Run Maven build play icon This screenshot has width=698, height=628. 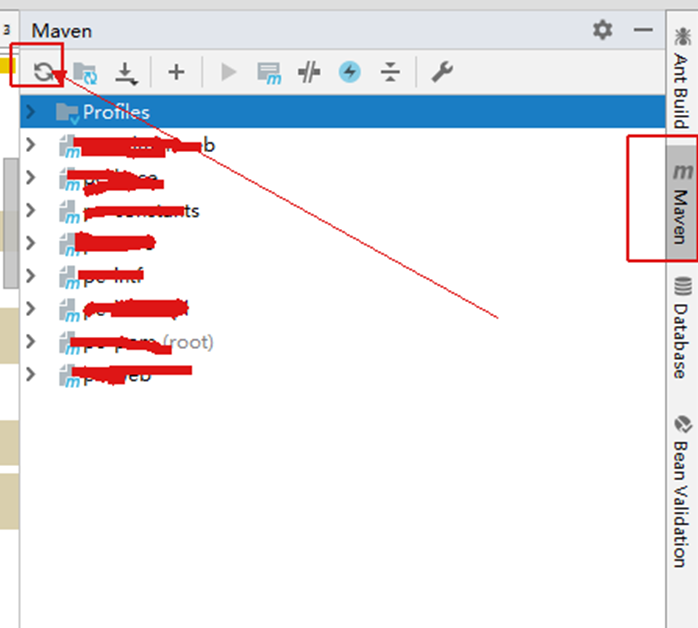tap(228, 72)
